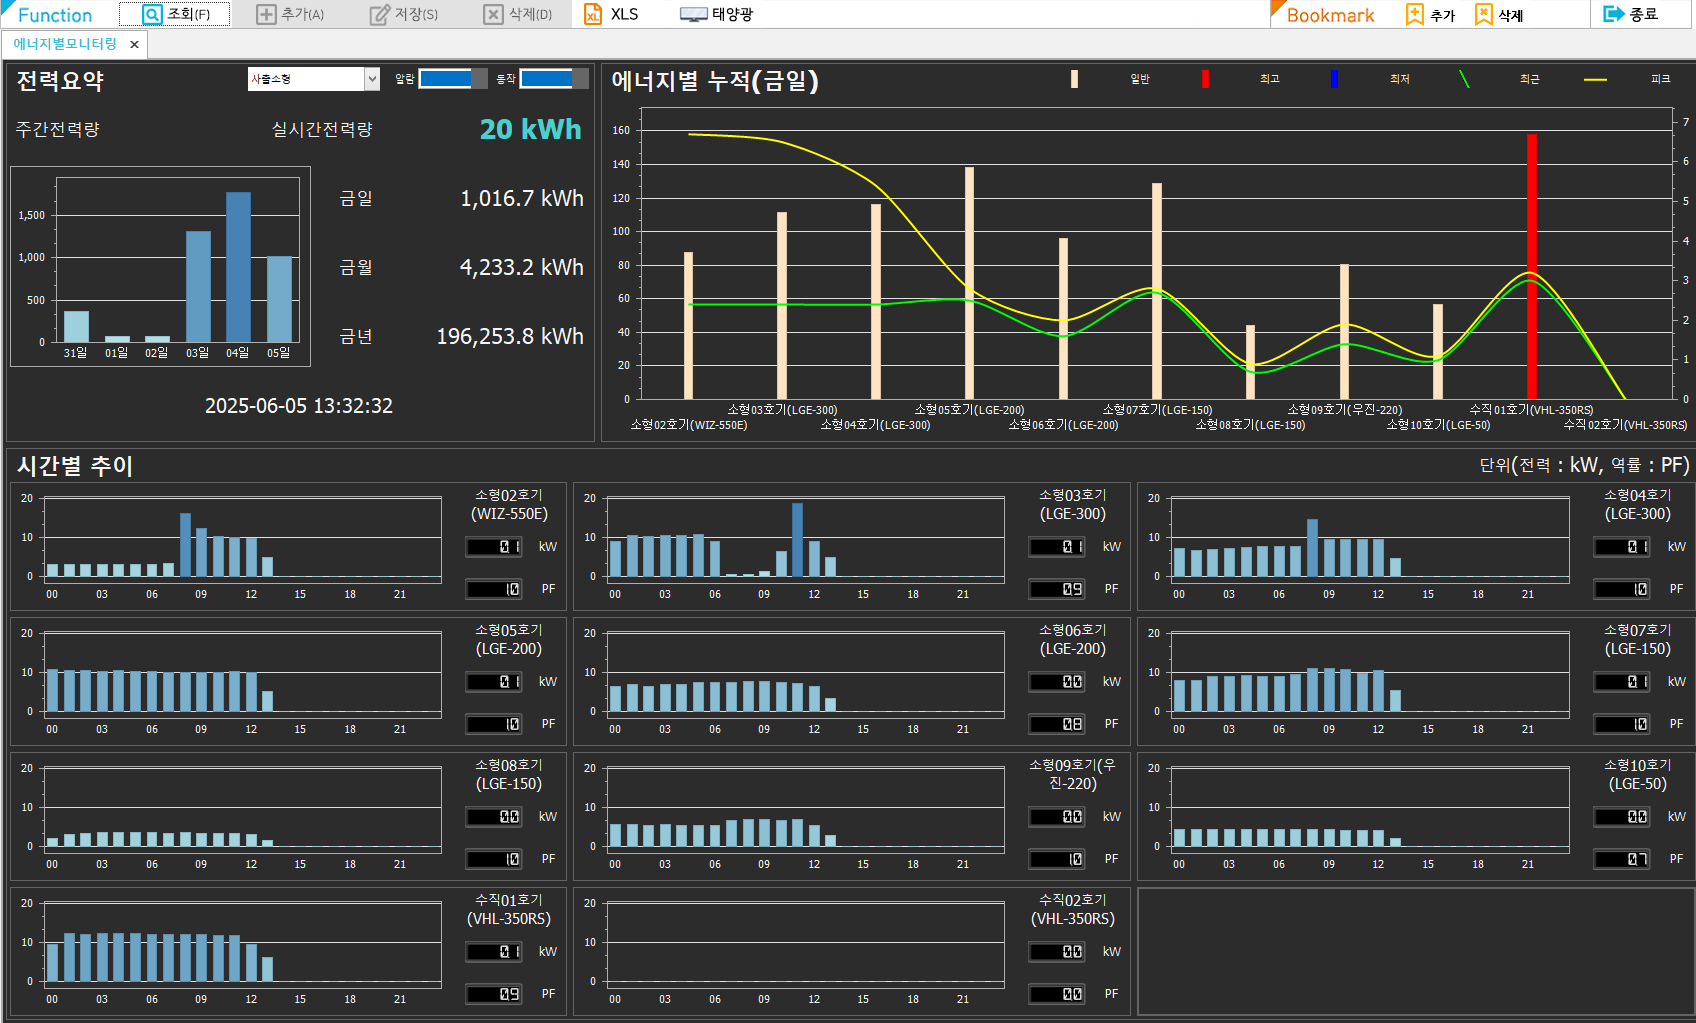
Task: Click the 소형07호기(LGE-150) axis label
Action: (1157, 410)
